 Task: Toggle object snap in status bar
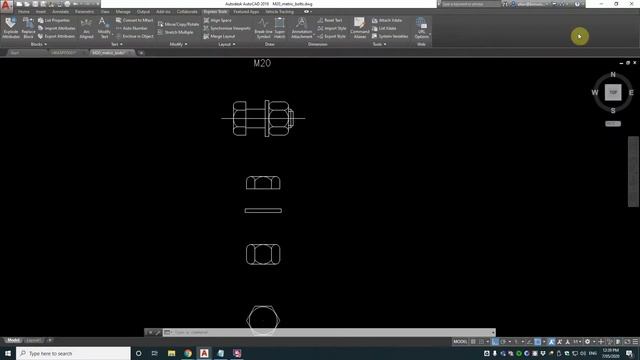(x=538, y=342)
